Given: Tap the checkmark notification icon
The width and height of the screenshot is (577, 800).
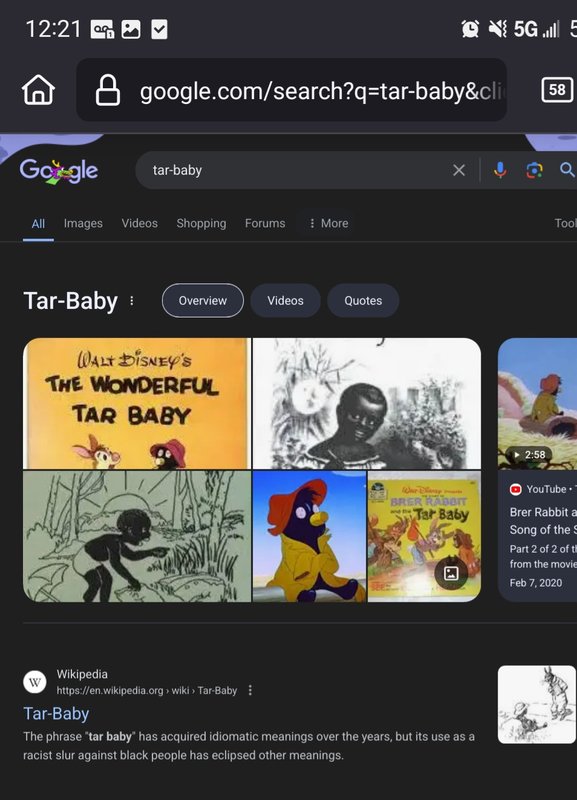Looking at the screenshot, I should tap(159, 30).
